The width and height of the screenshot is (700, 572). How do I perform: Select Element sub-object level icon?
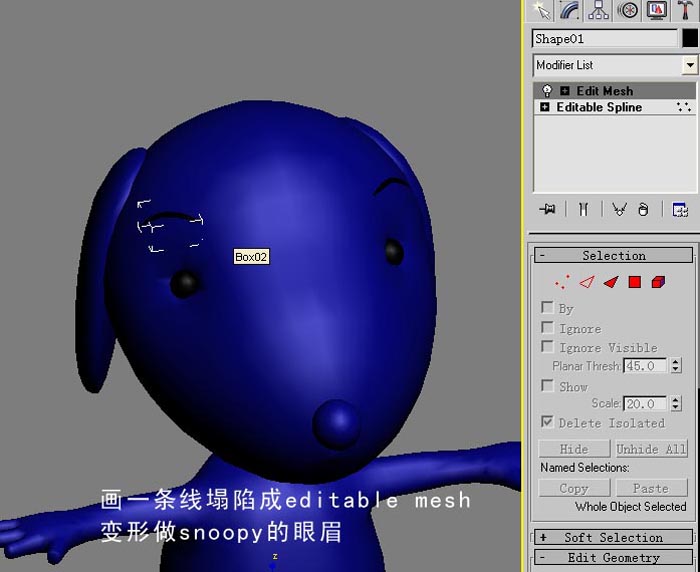[x=658, y=282]
